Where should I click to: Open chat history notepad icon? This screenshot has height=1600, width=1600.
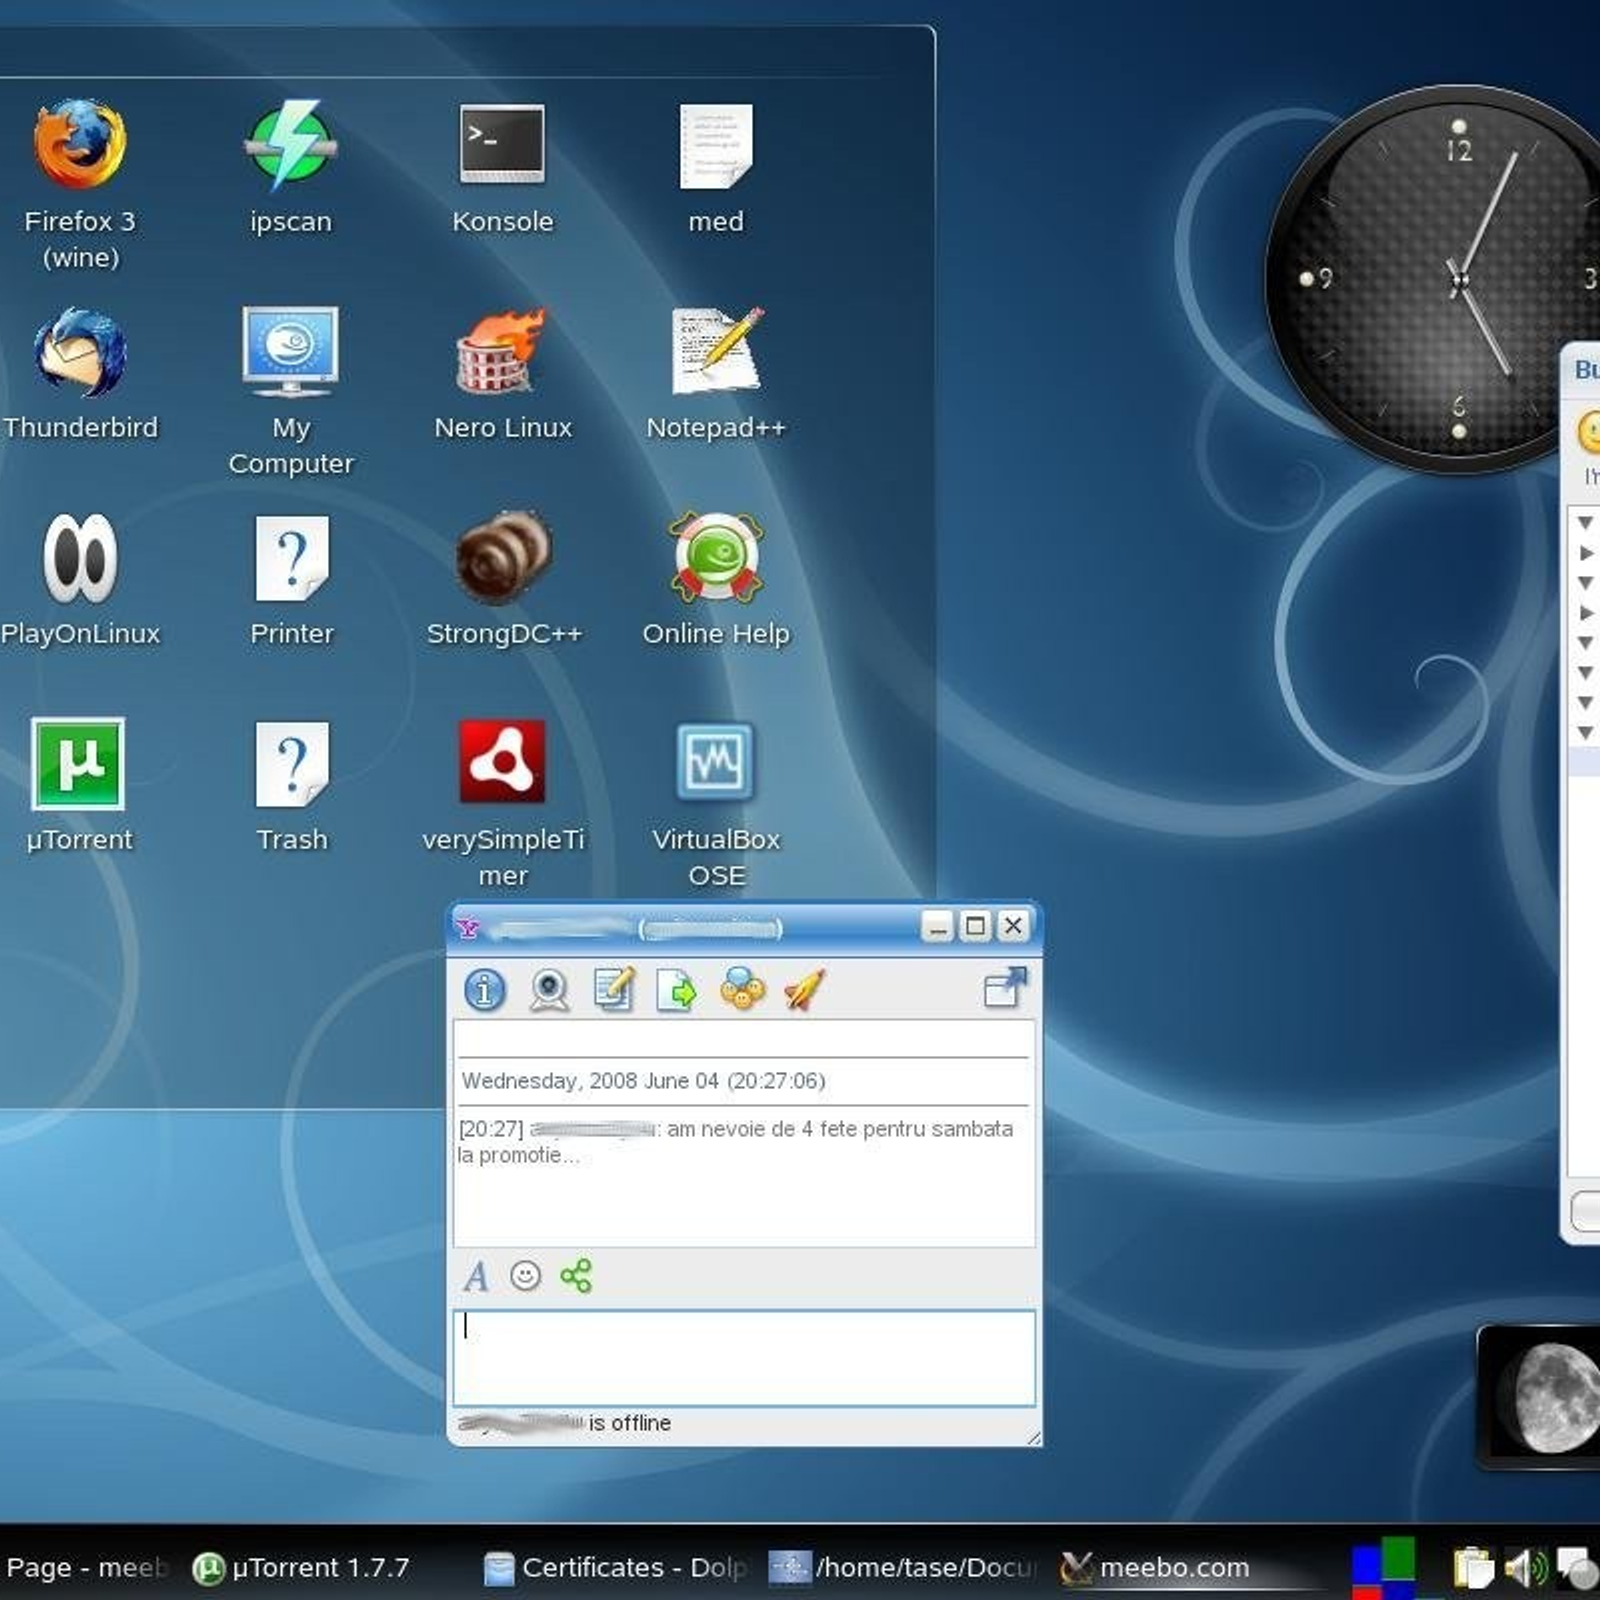(x=614, y=990)
